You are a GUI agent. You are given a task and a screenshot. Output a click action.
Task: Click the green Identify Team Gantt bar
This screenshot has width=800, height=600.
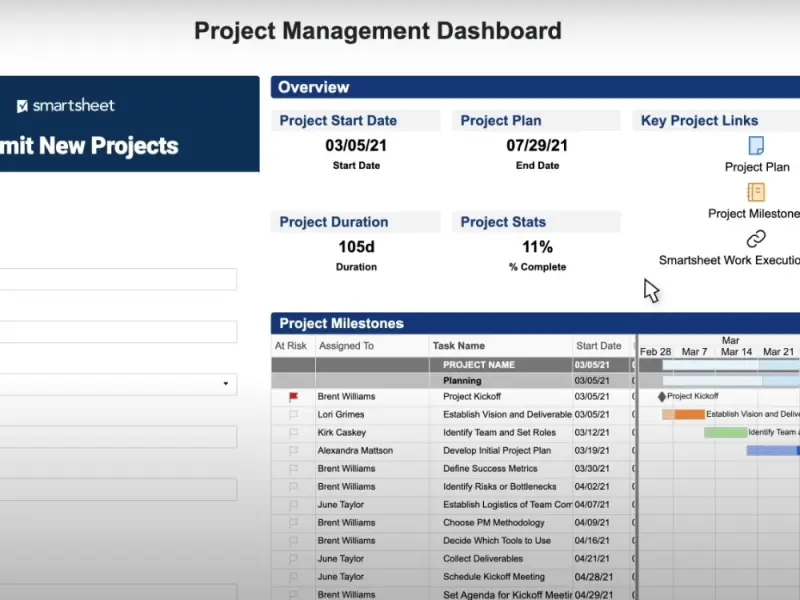[x=725, y=432]
